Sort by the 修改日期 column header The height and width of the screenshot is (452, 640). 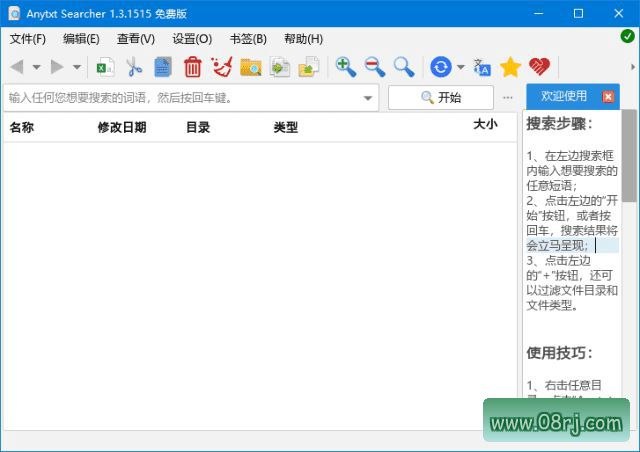point(122,127)
